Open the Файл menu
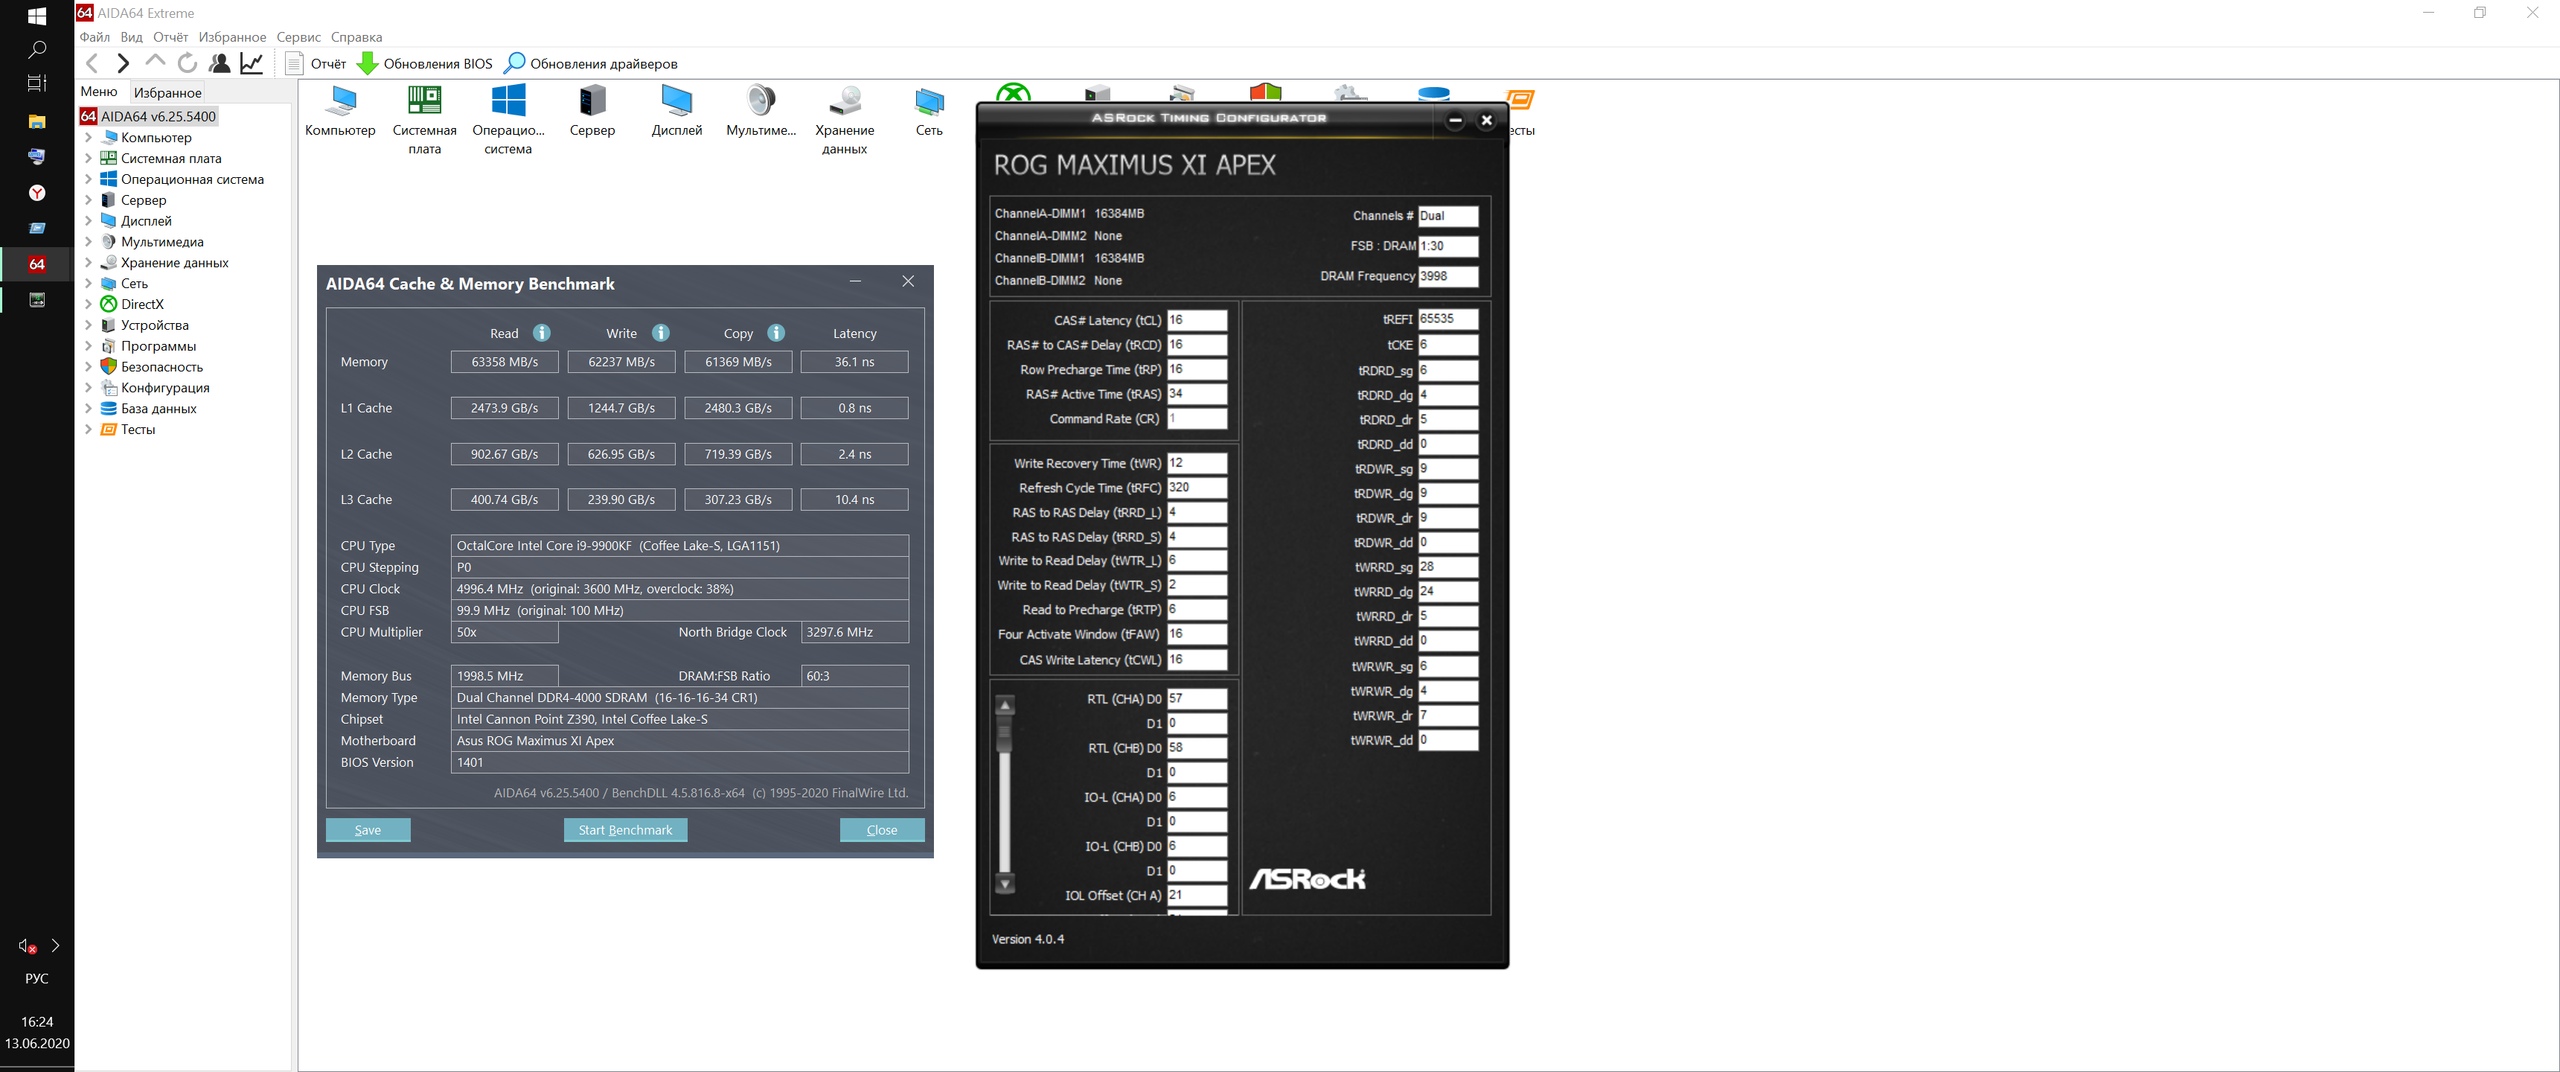This screenshot has height=1072, width=2560. pos(95,37)
